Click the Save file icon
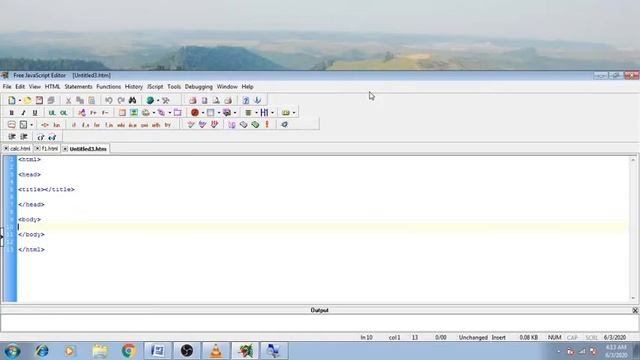Image resolution: width=640 pixels, height=360 pixels. [39, 100]
